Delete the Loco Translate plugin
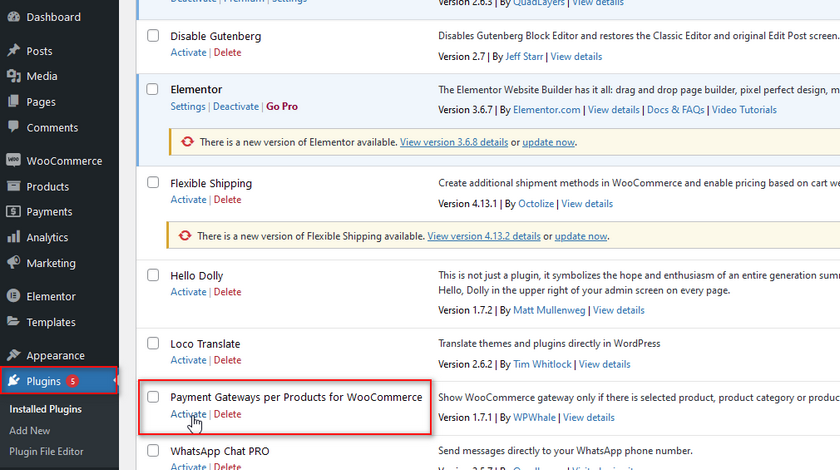The height and width of the screenshot is (470, 840). [x=227, y=360]
